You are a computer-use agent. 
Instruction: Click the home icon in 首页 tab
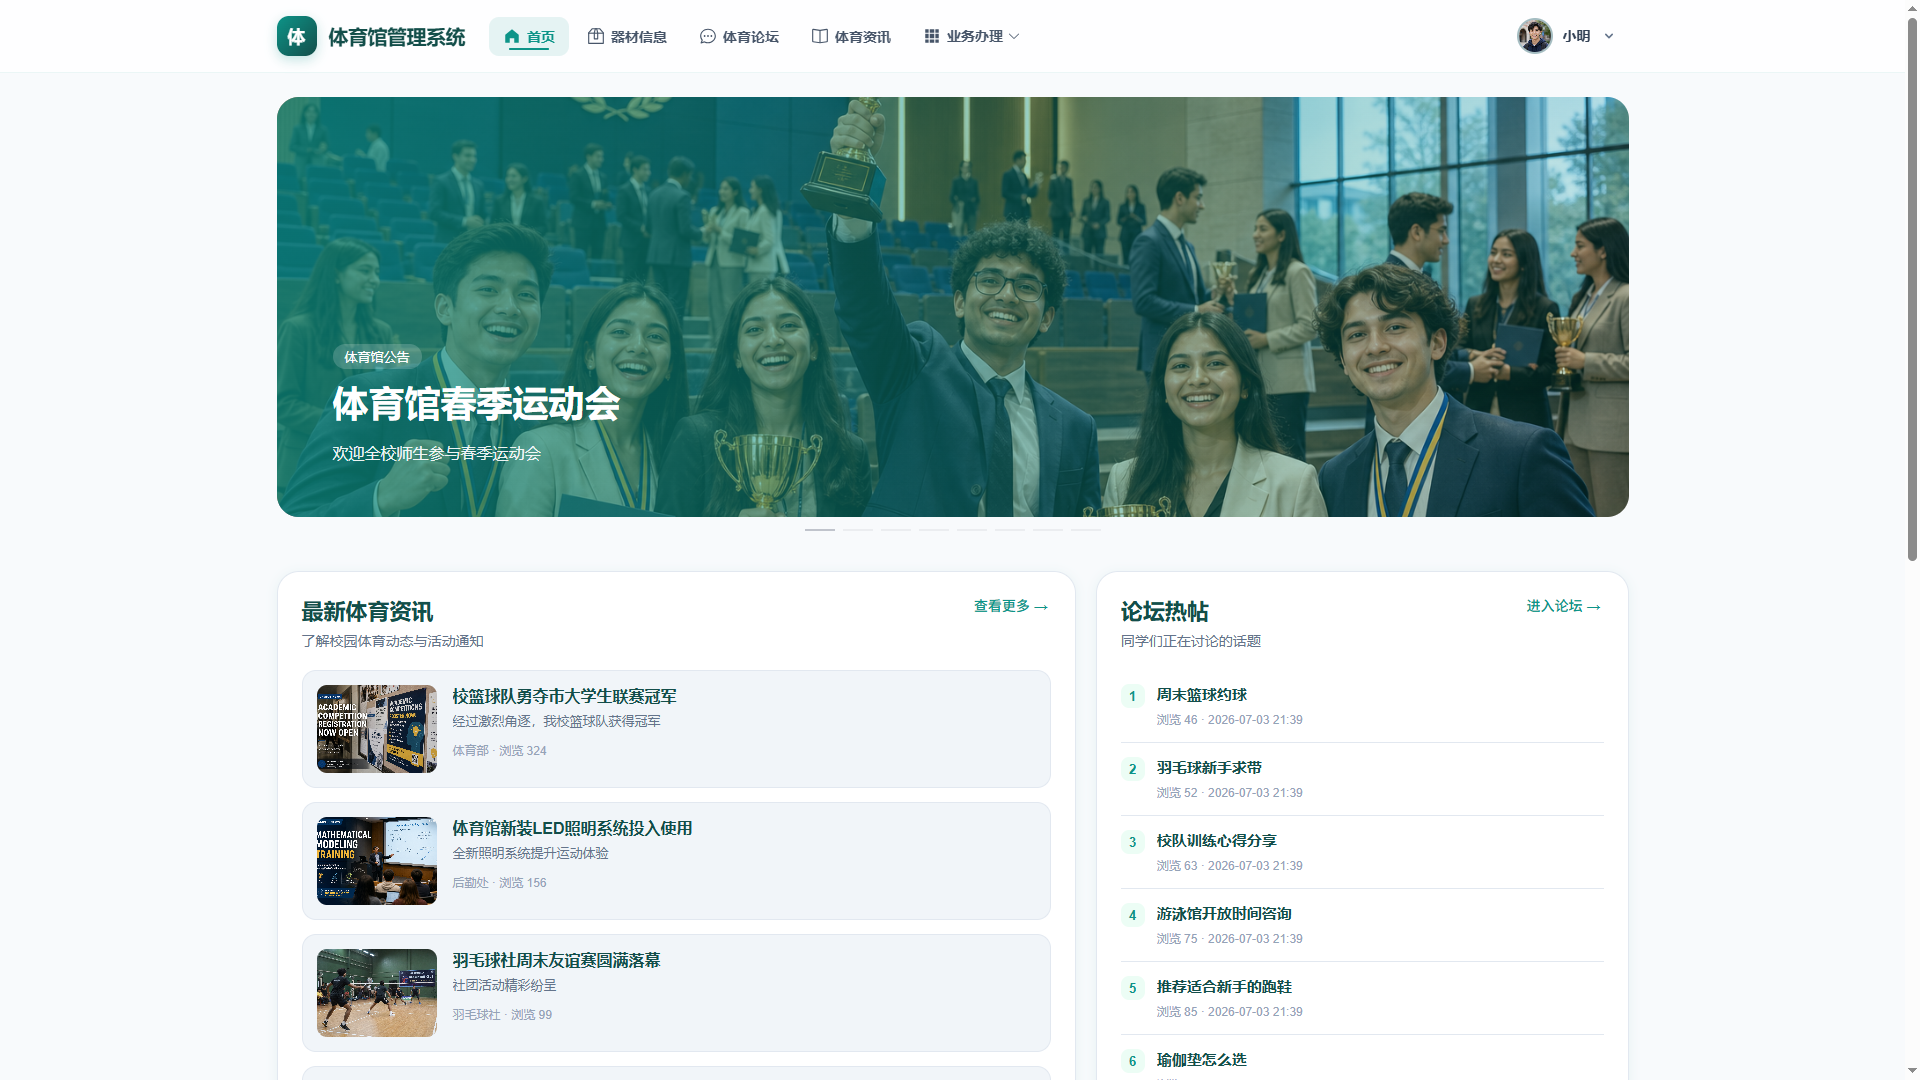(x=512, y=37)
